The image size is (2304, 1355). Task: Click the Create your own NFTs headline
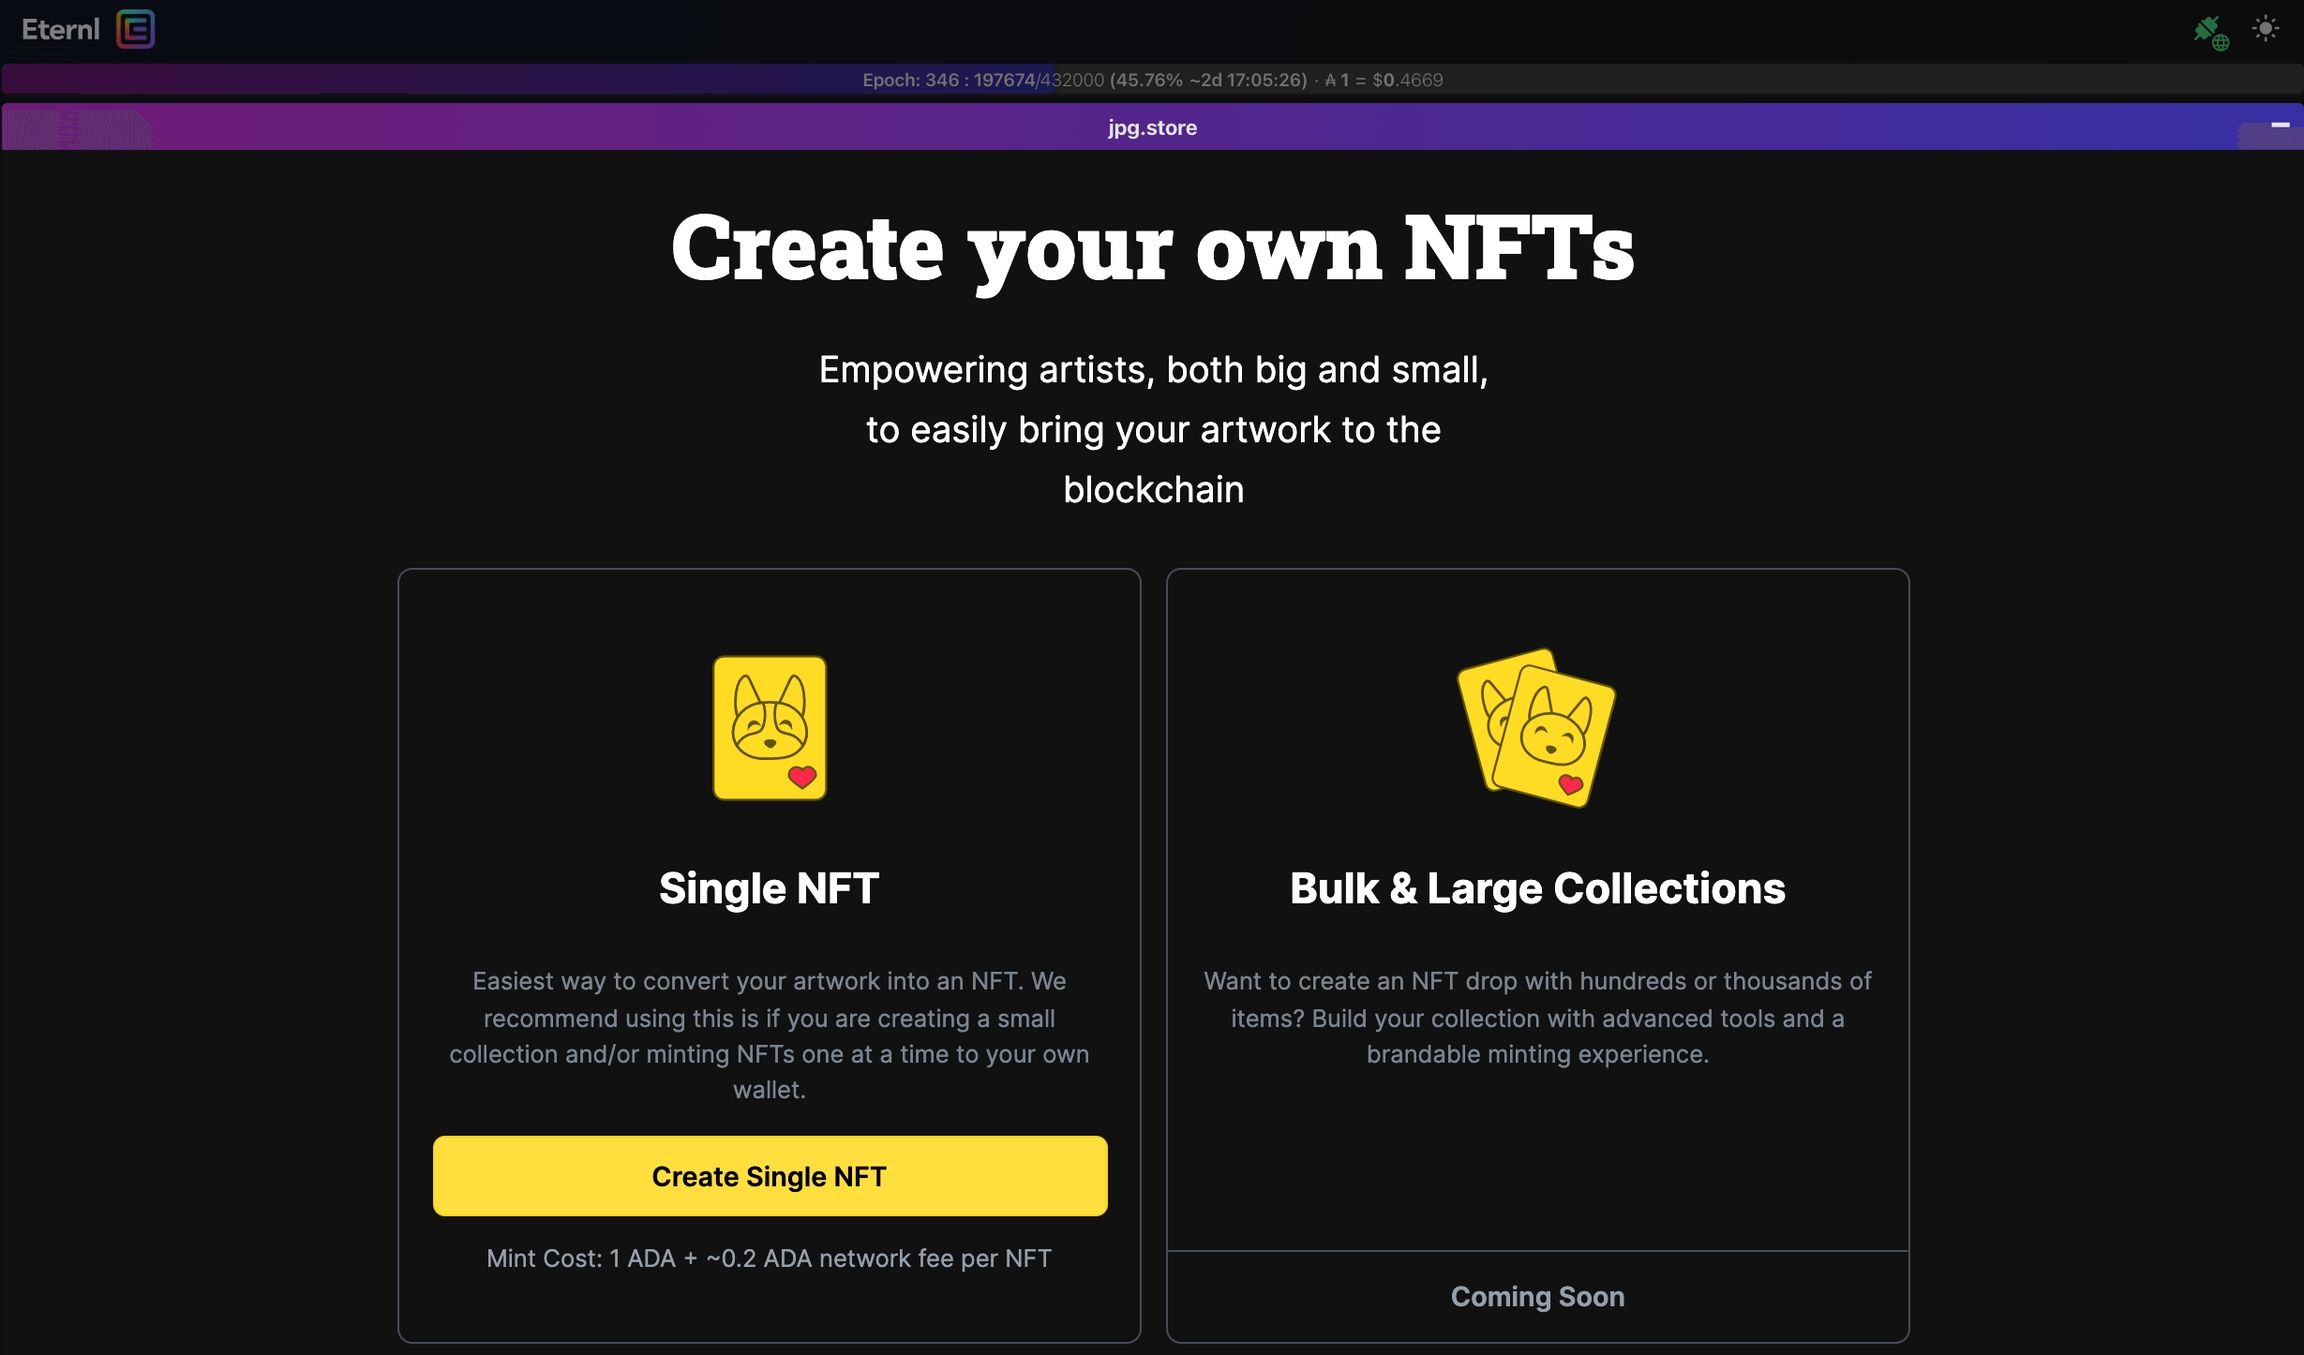(x=1152, y=247)
